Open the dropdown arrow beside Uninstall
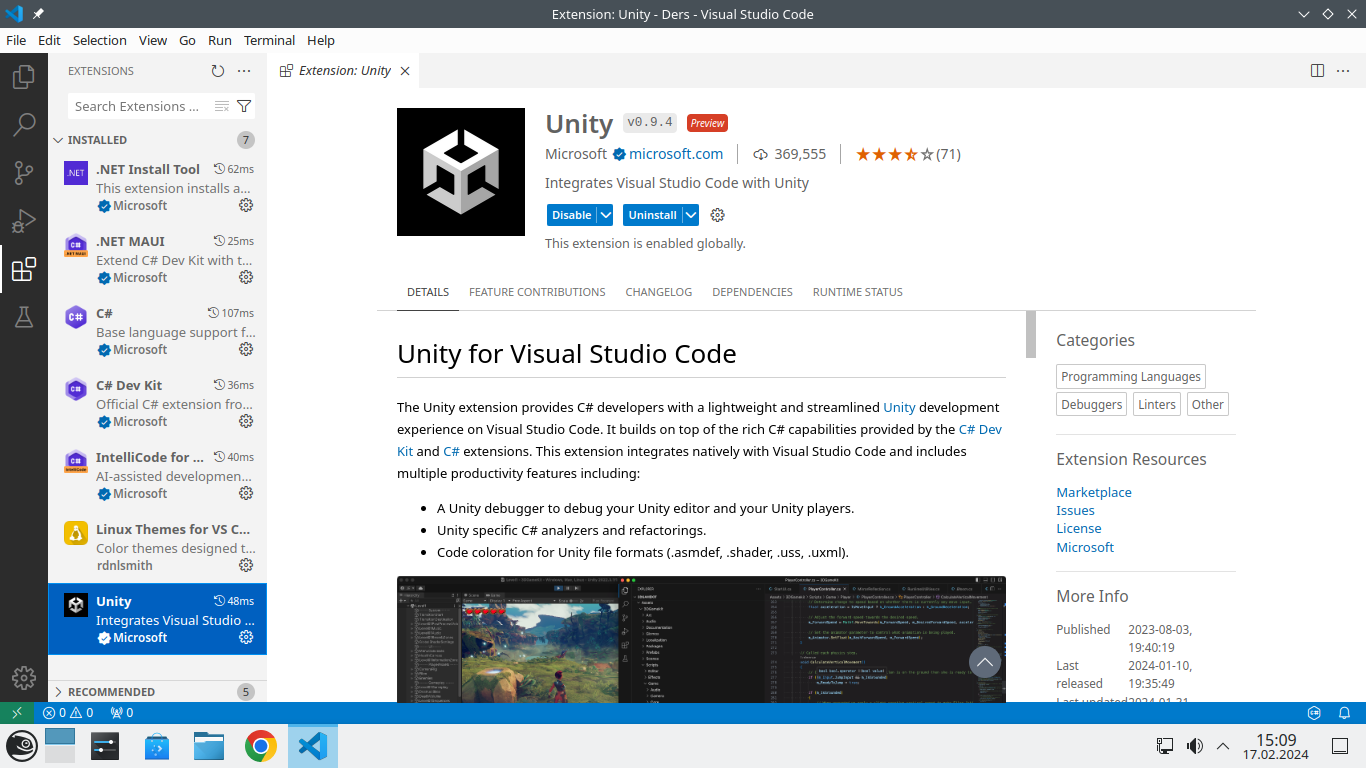 tap(689, 215)
